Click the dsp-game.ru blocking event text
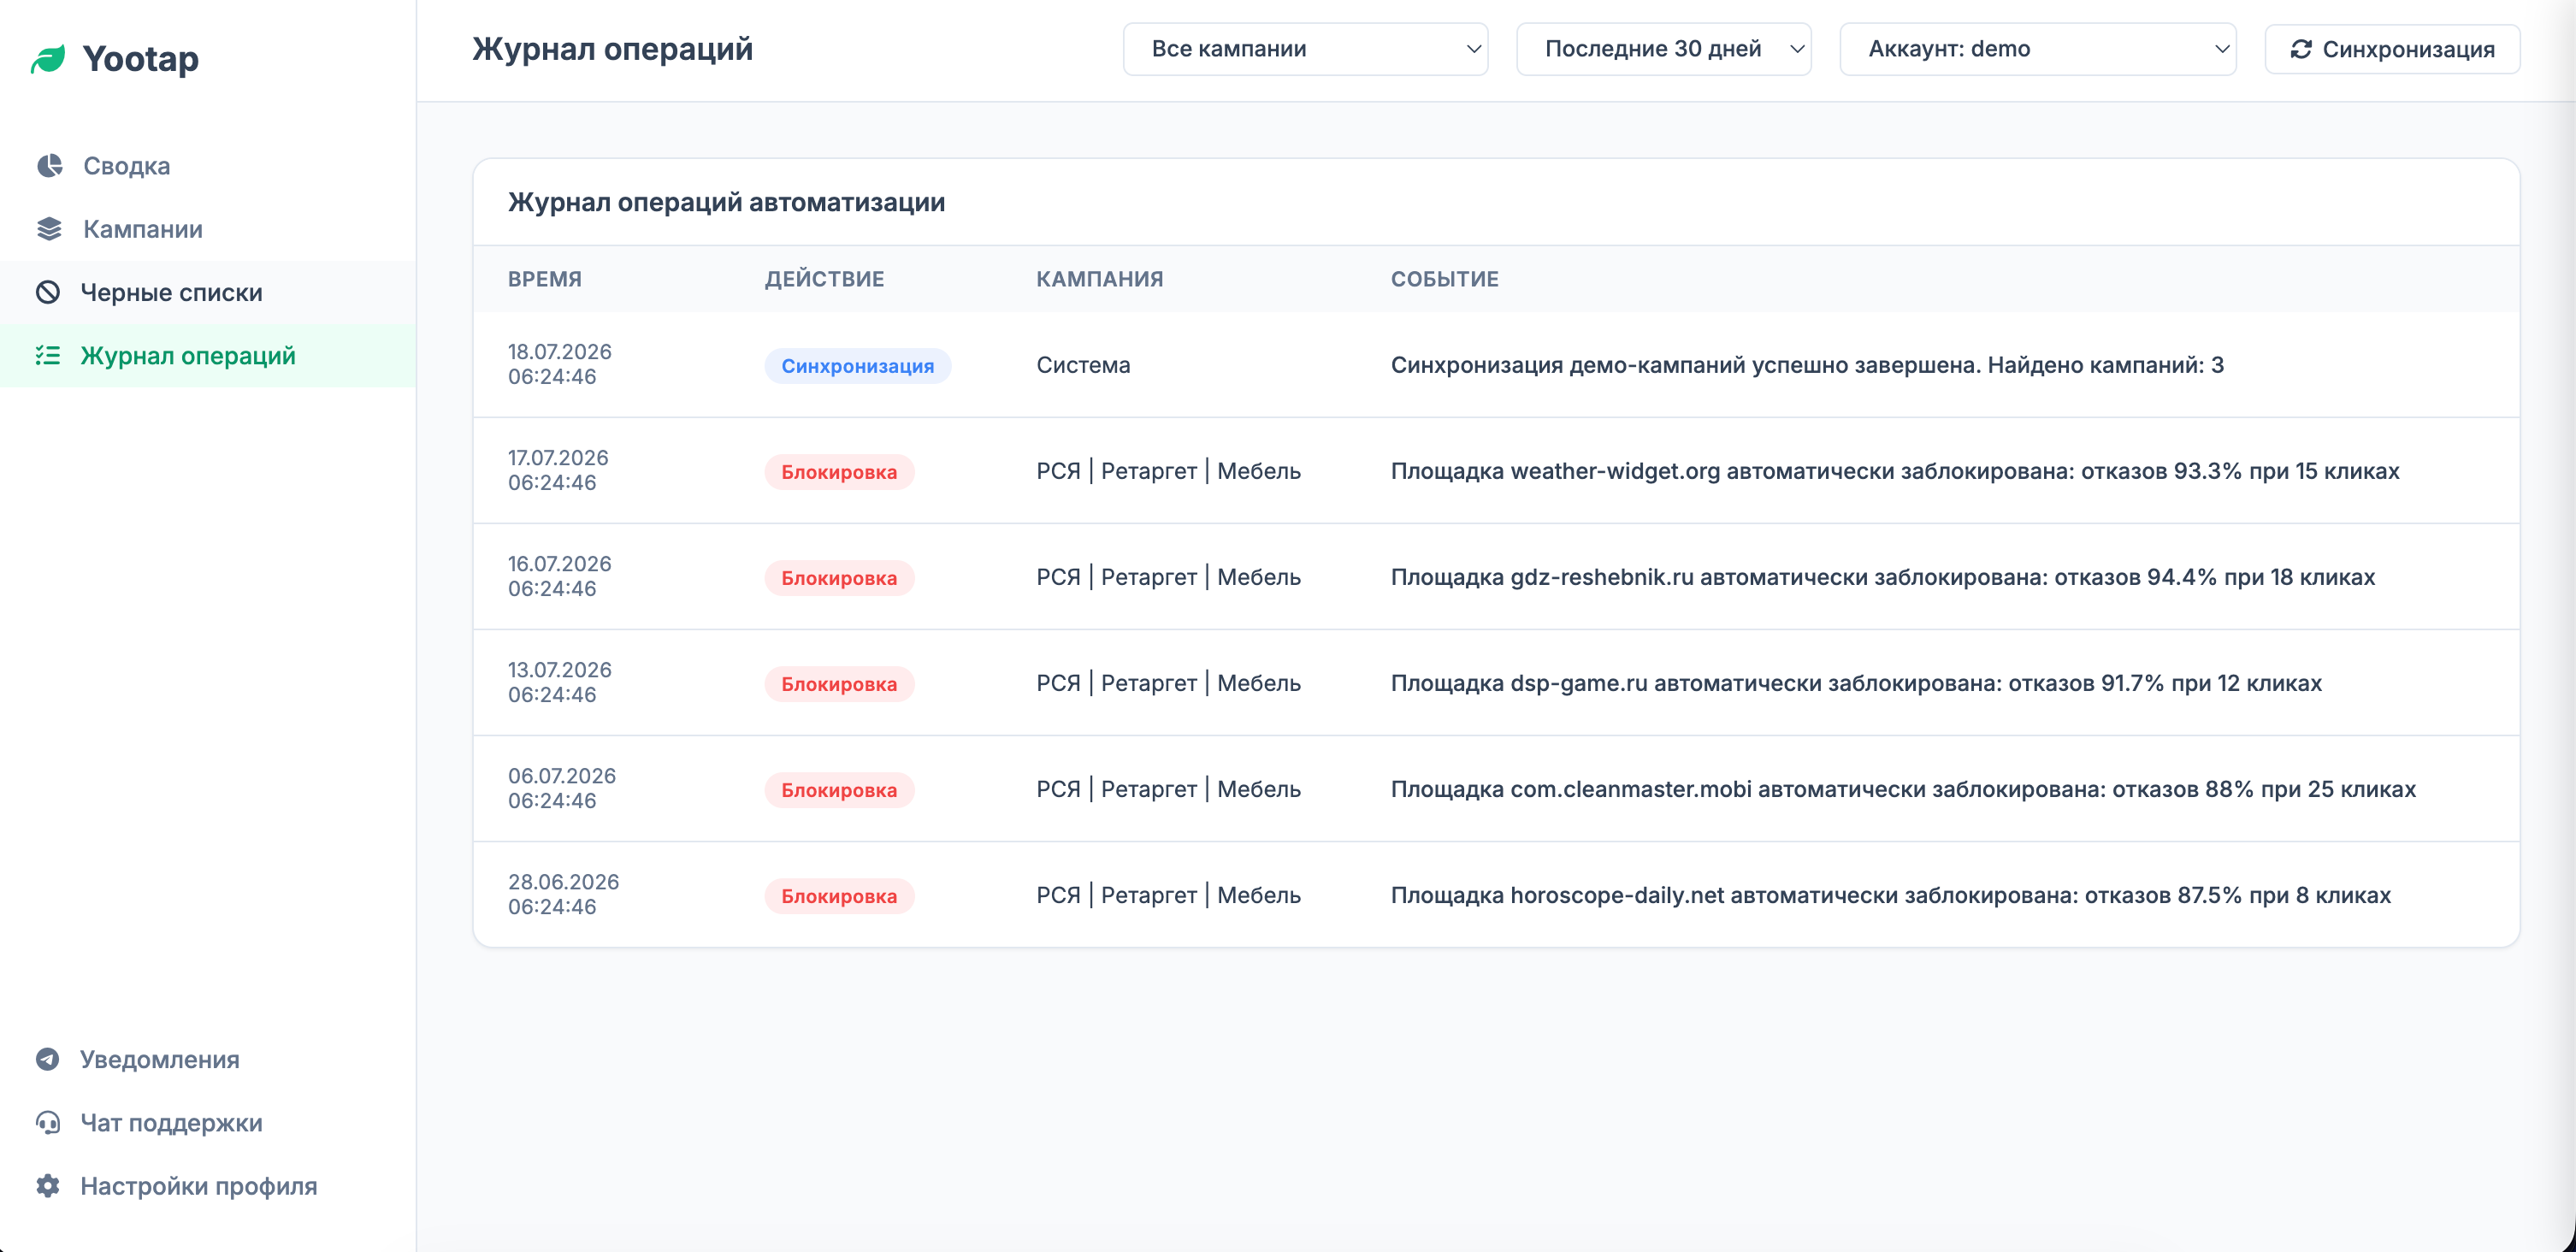Screen dimensions: 2576x1252 pos(1856,683)
